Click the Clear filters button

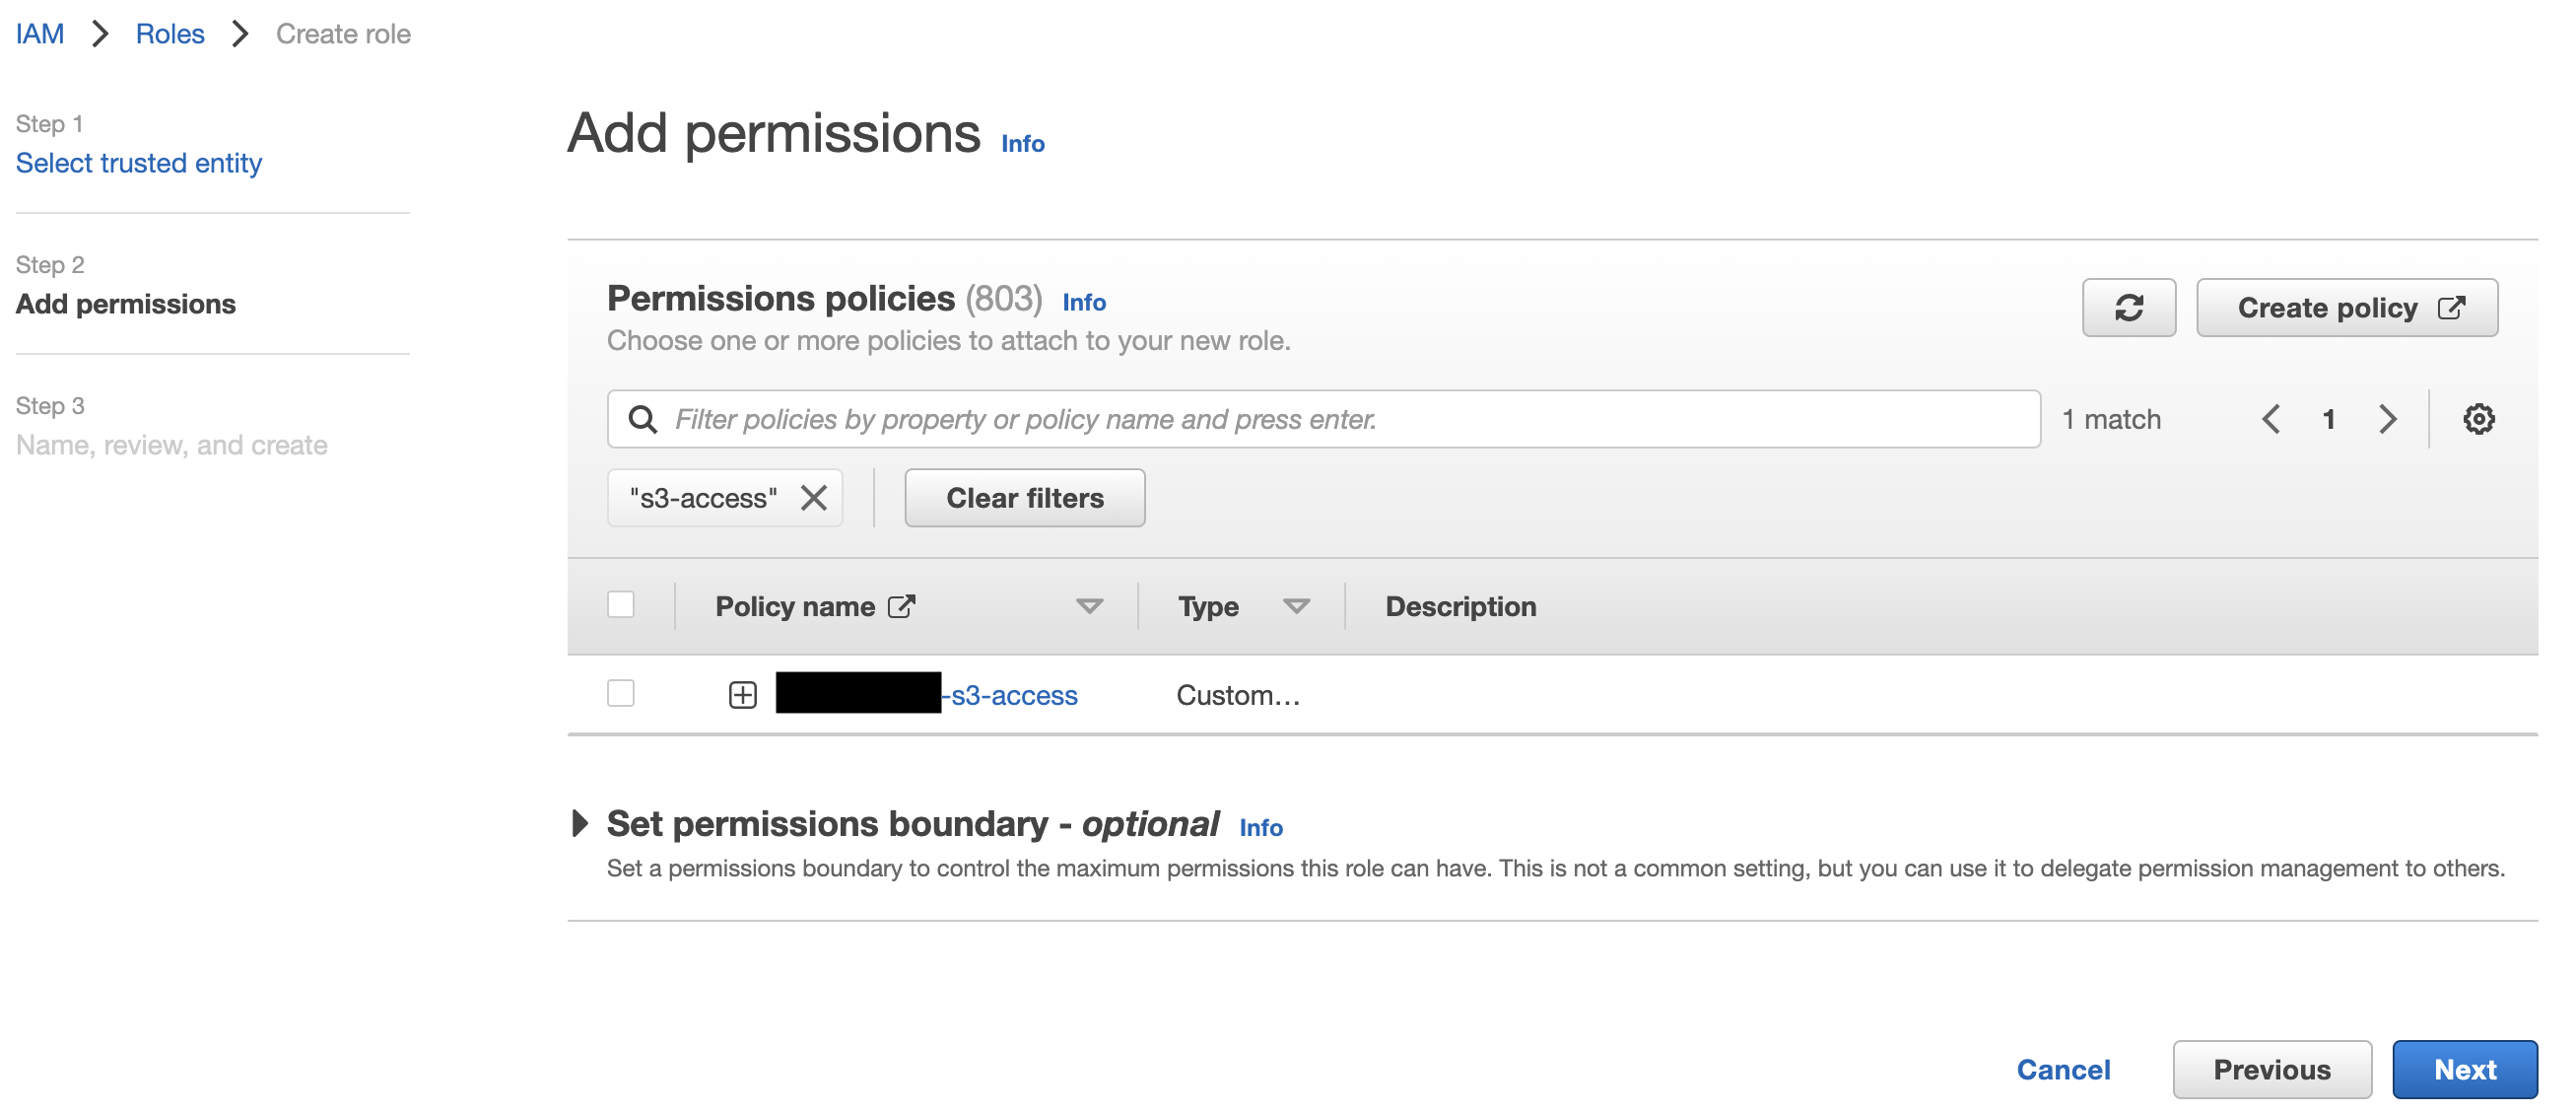pyautogui.click(x=1024, y=498)
